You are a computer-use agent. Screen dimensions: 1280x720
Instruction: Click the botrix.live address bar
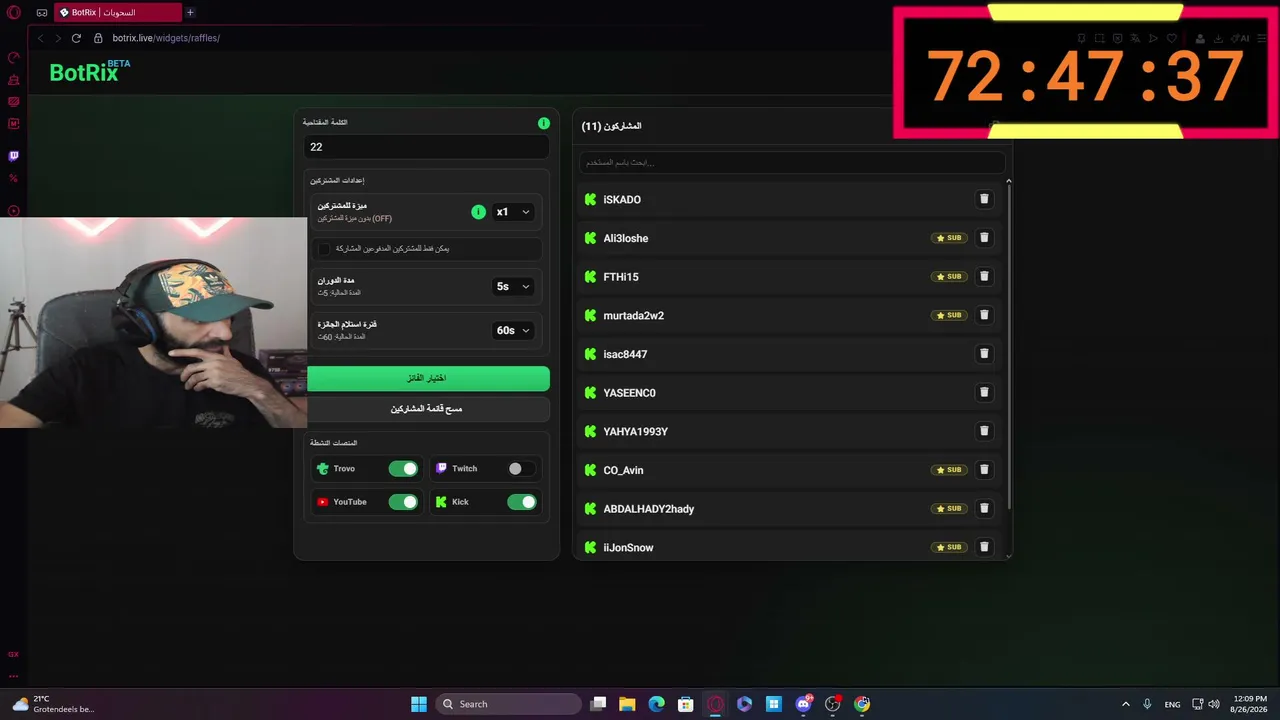pos(166,38)
